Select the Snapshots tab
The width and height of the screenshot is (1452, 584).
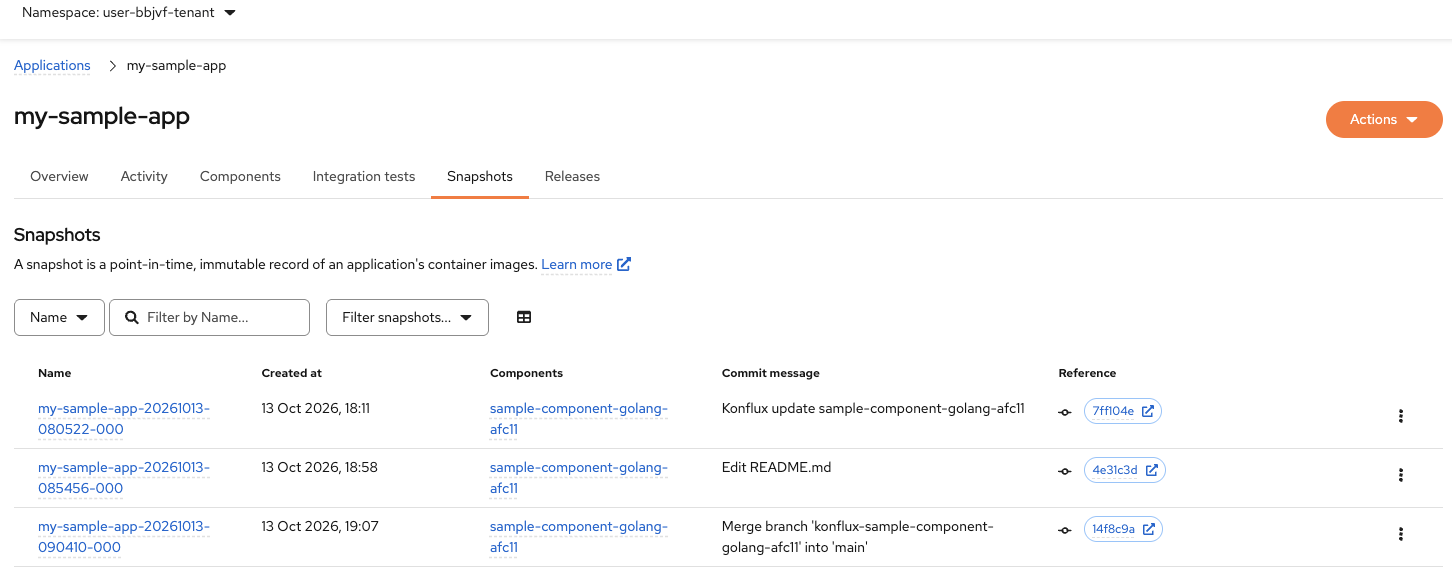point(480,176)
